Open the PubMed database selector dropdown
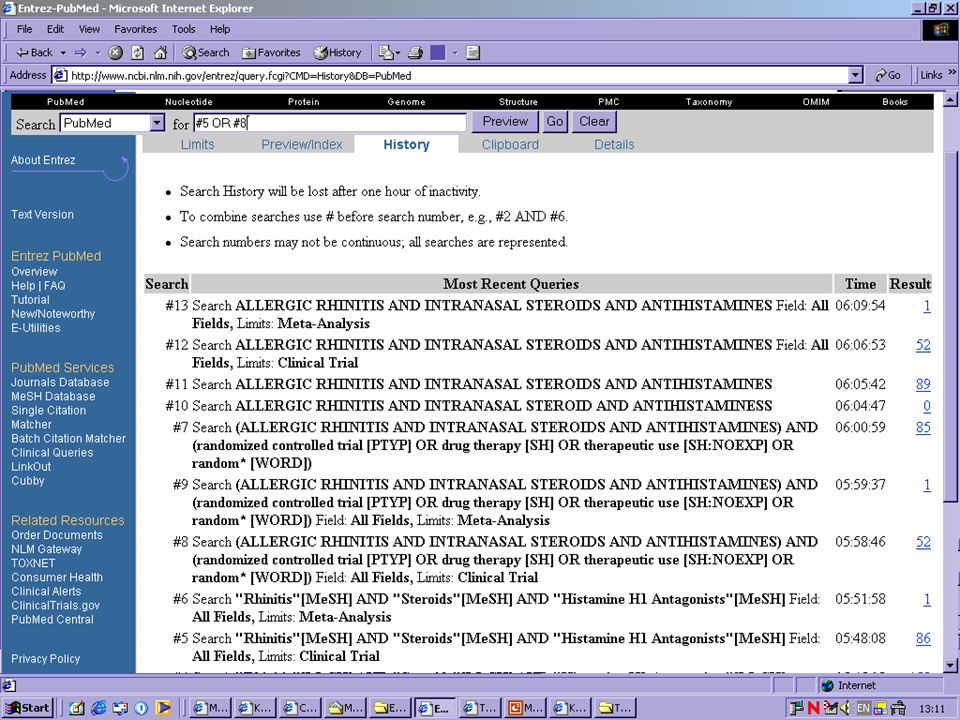The image size is (960, 720). (157, 123)
